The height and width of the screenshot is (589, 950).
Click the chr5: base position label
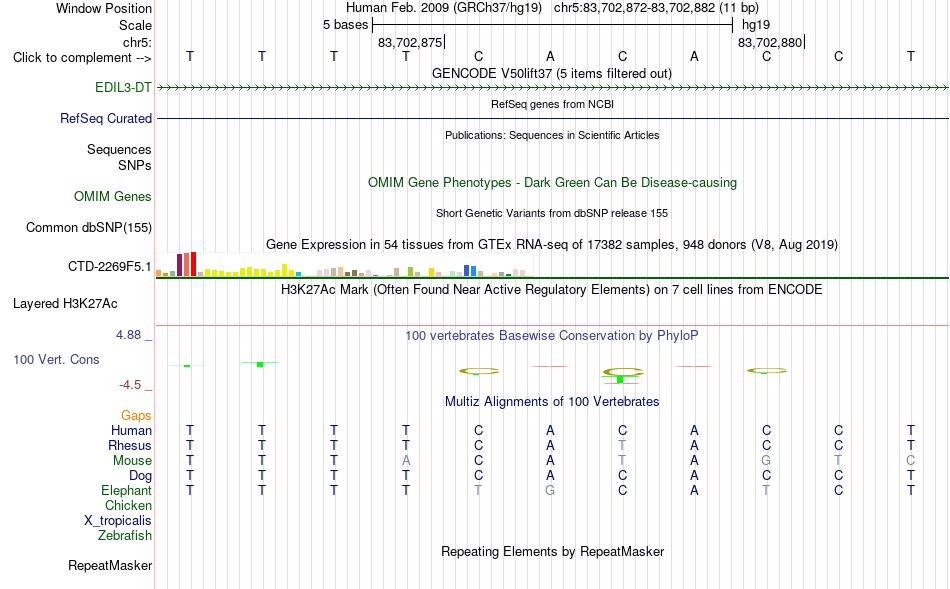[x=138, y=42]
